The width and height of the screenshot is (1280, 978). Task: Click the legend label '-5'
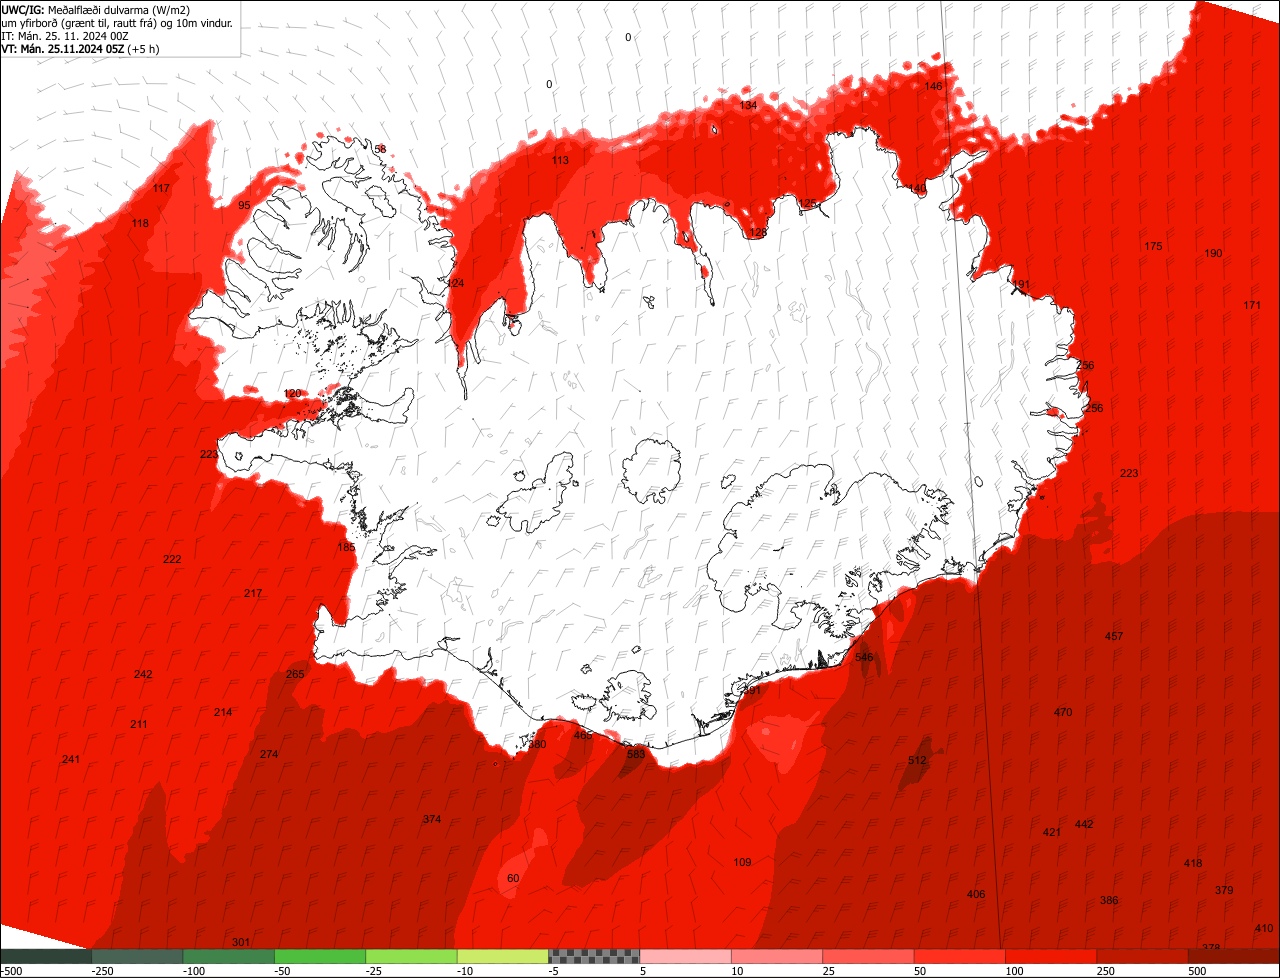coord(554,971)
